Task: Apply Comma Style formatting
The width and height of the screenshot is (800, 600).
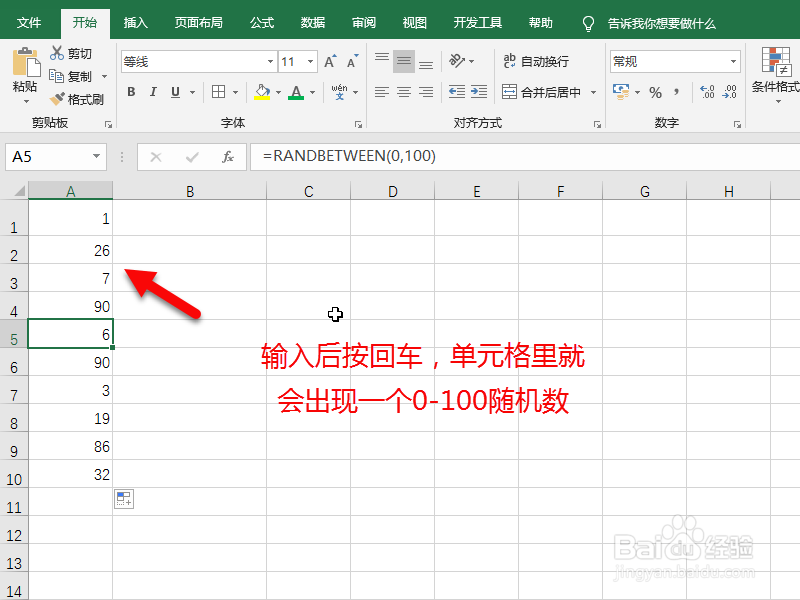Action: coord(674,92)
